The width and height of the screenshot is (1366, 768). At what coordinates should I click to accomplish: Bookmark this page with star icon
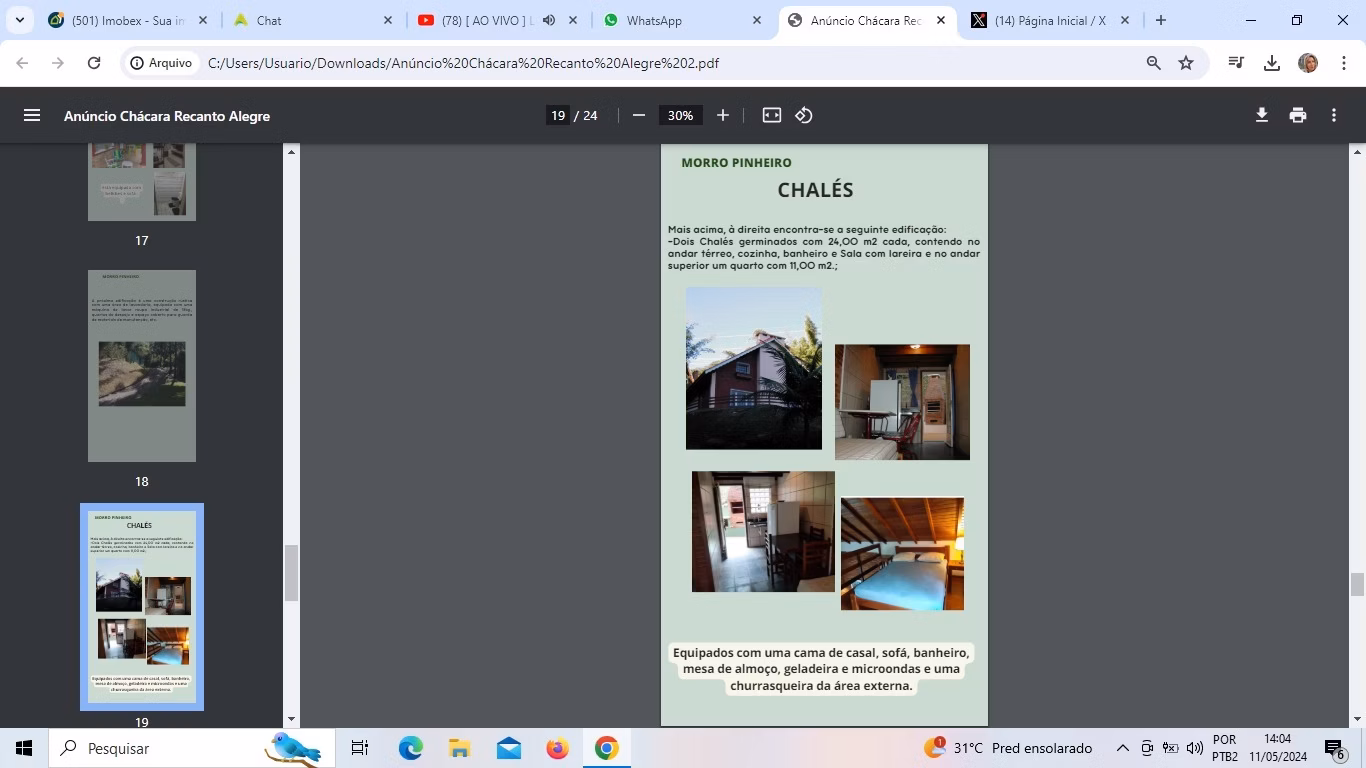1186,63
